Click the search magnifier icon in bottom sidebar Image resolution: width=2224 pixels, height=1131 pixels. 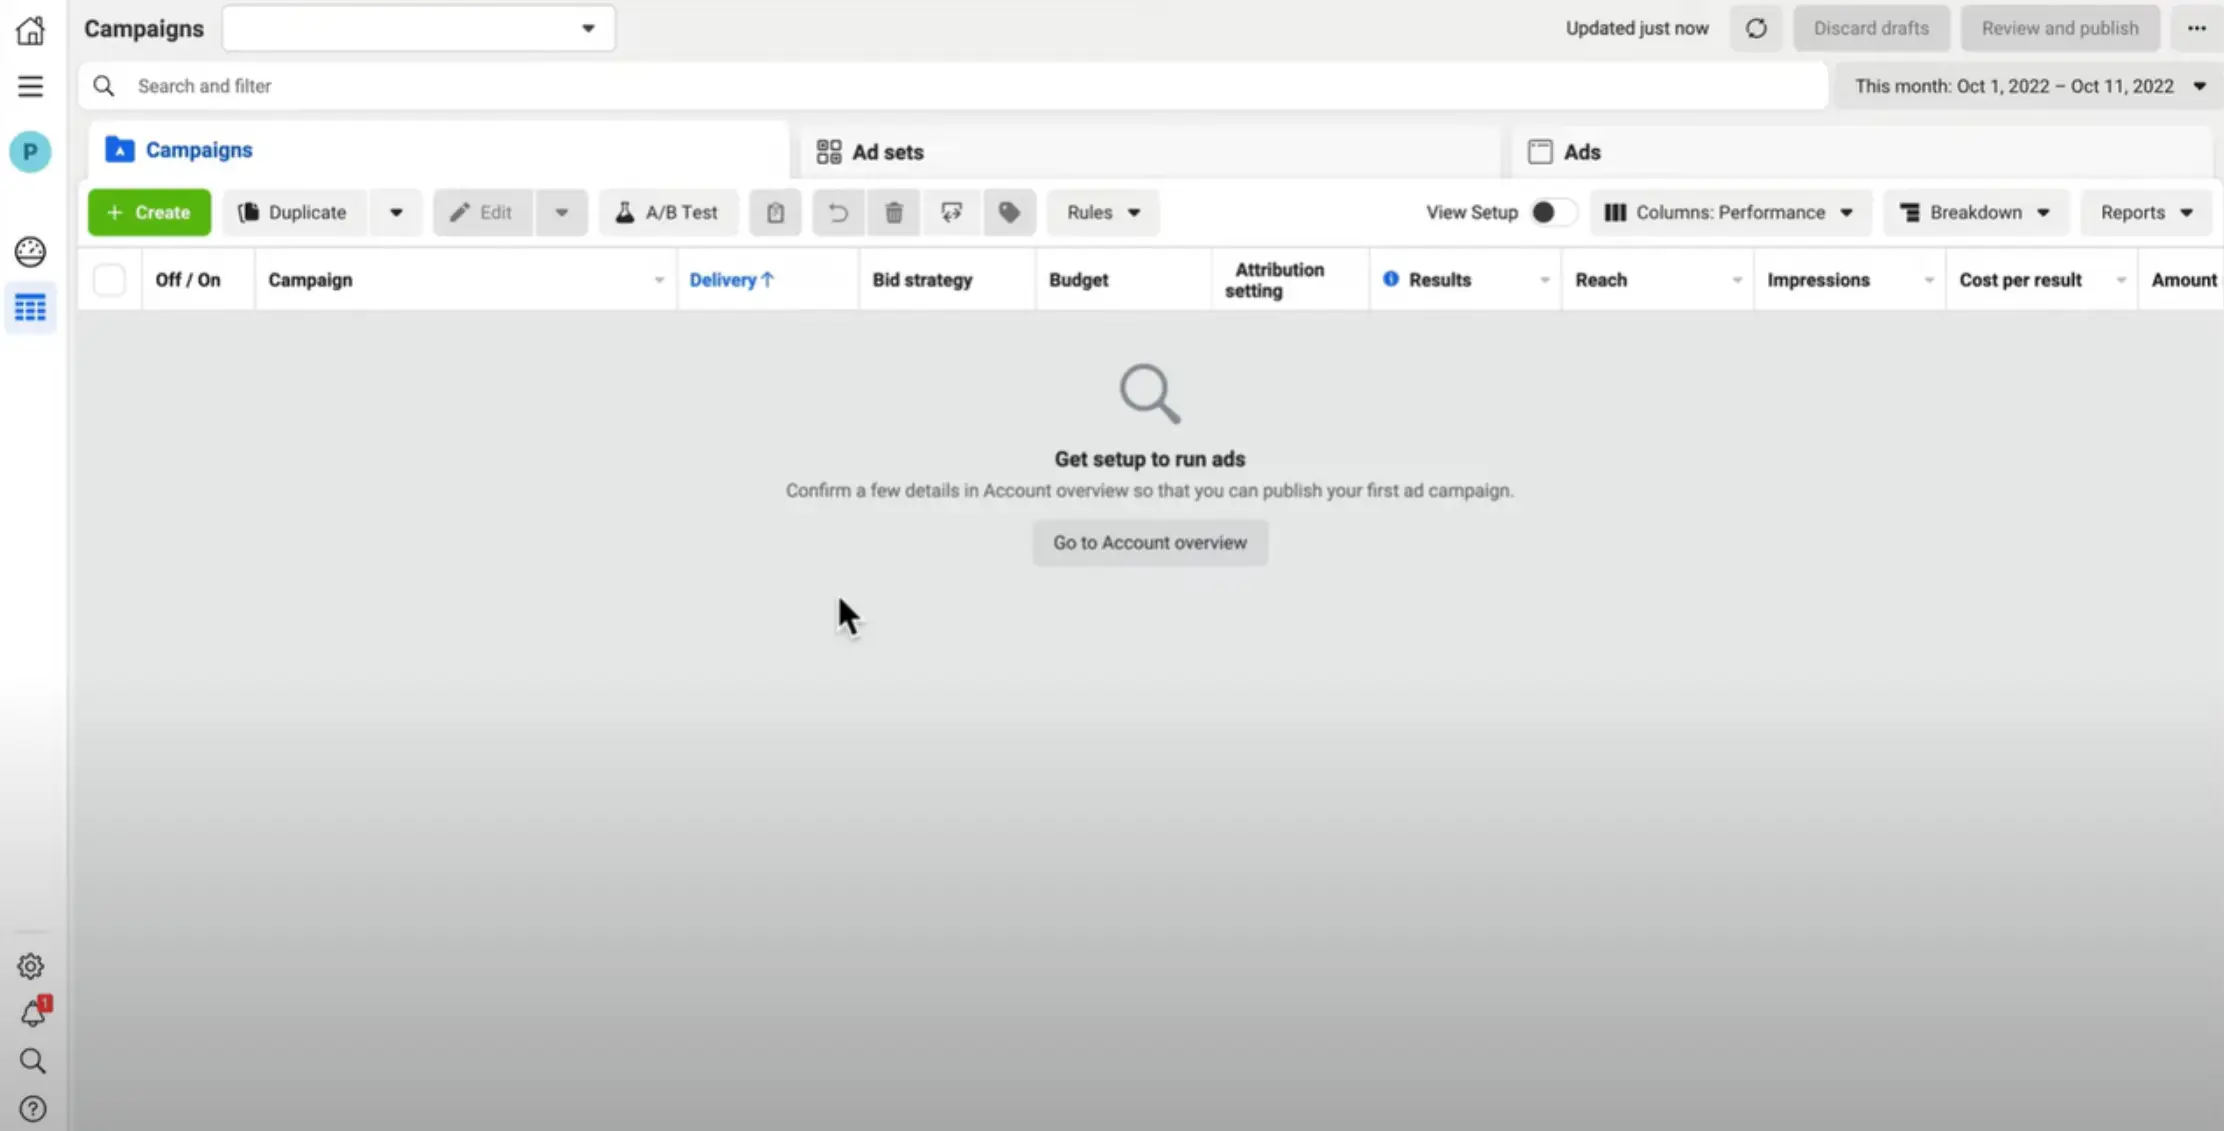[x=31, y=1061]
